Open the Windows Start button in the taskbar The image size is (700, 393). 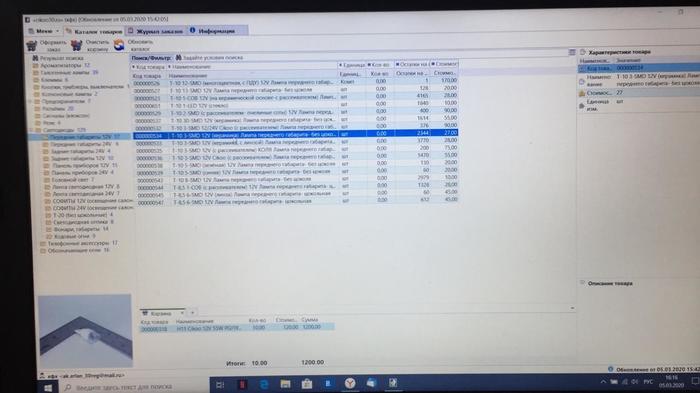coord(48,387)
